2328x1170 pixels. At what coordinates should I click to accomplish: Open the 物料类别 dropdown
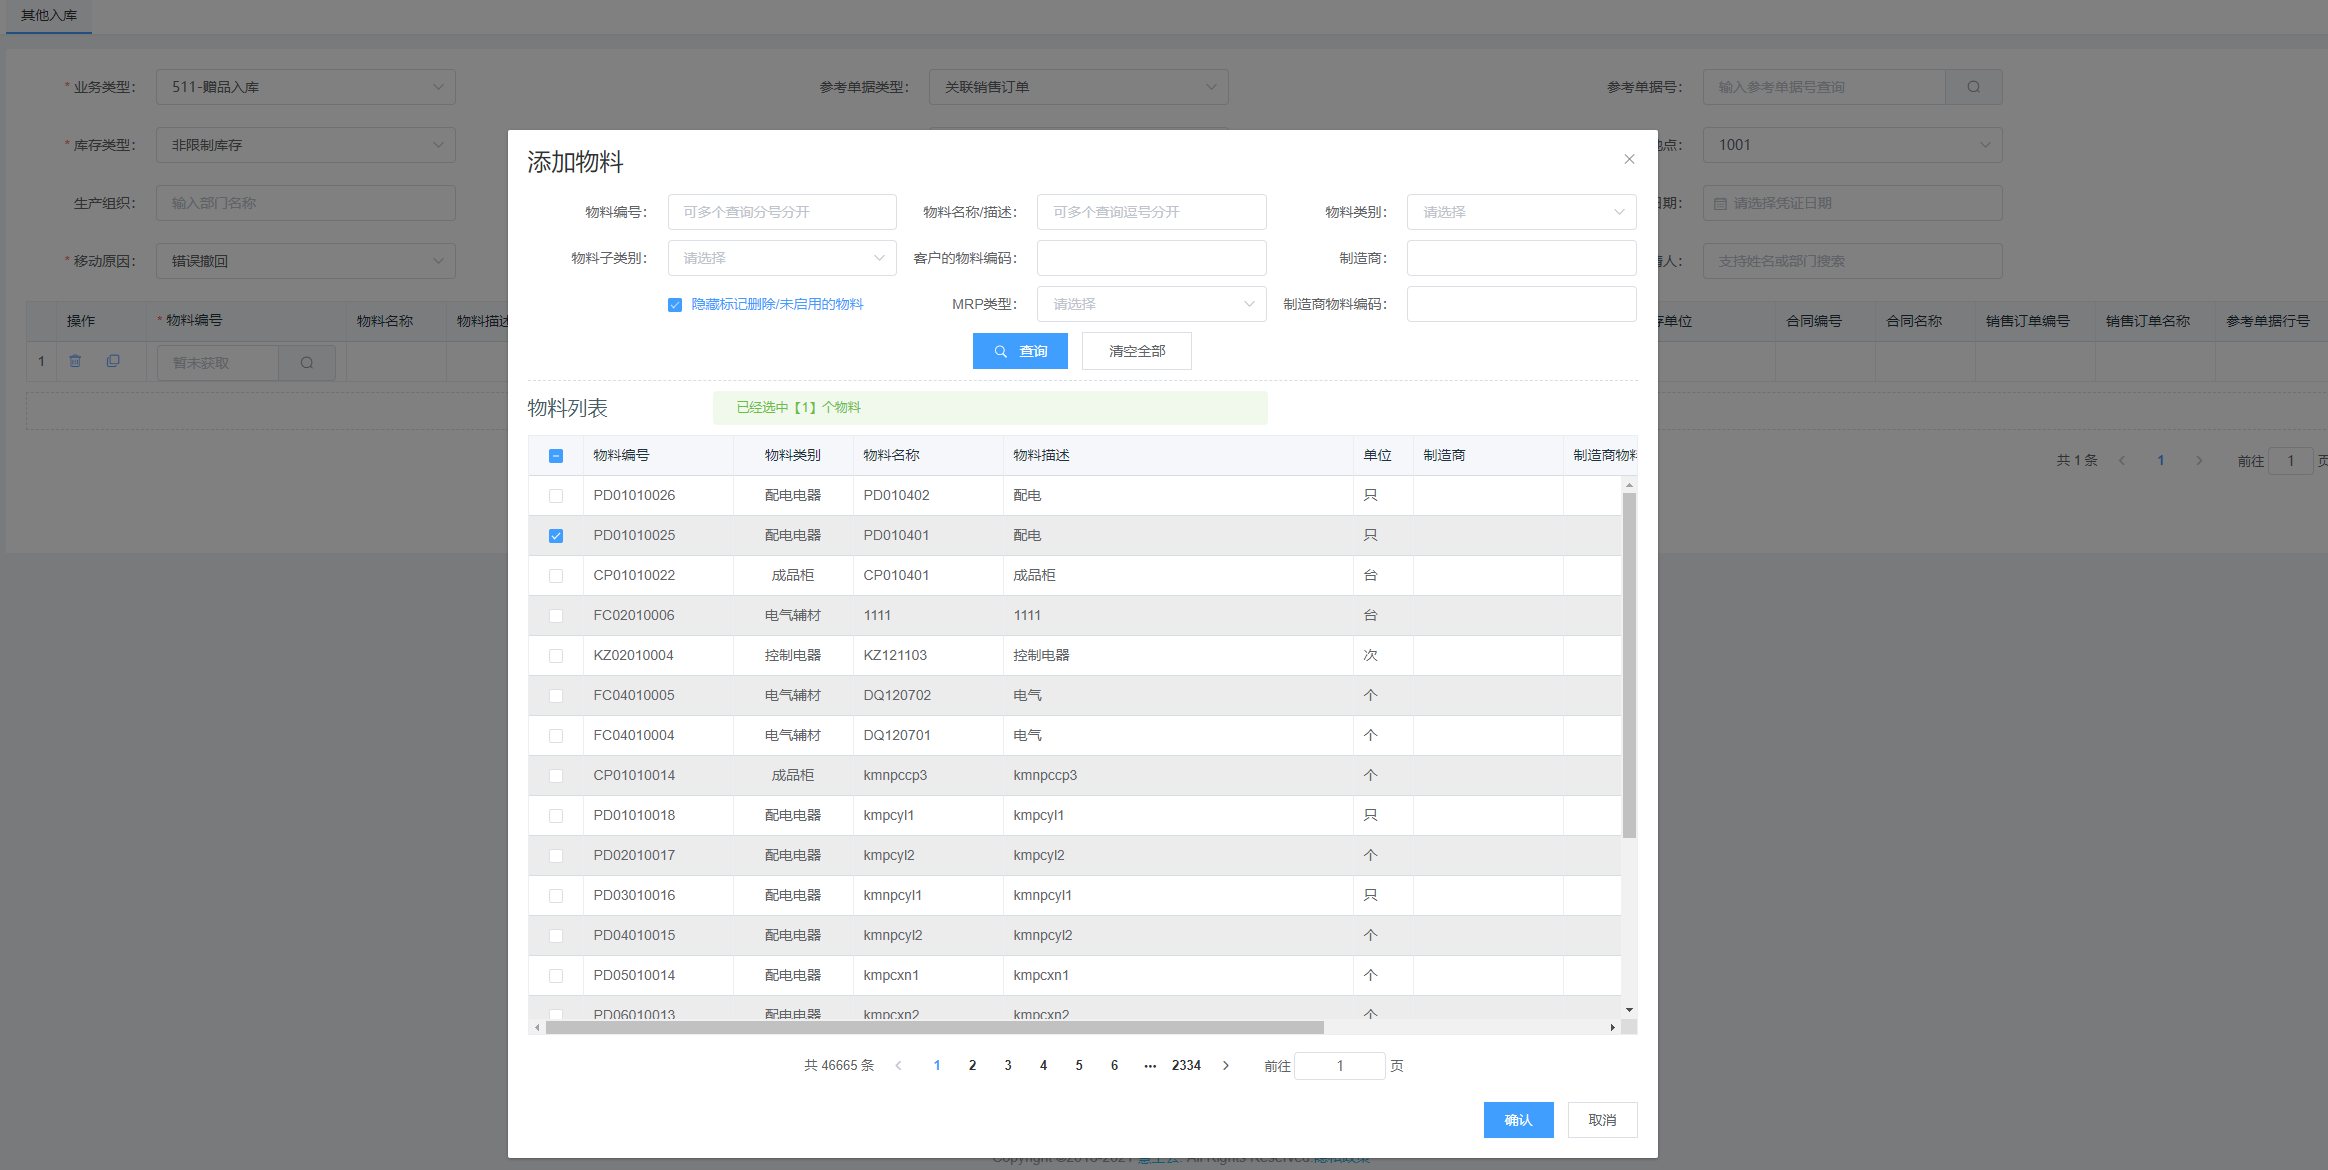pyautogui.click(x=1520, y=212)
